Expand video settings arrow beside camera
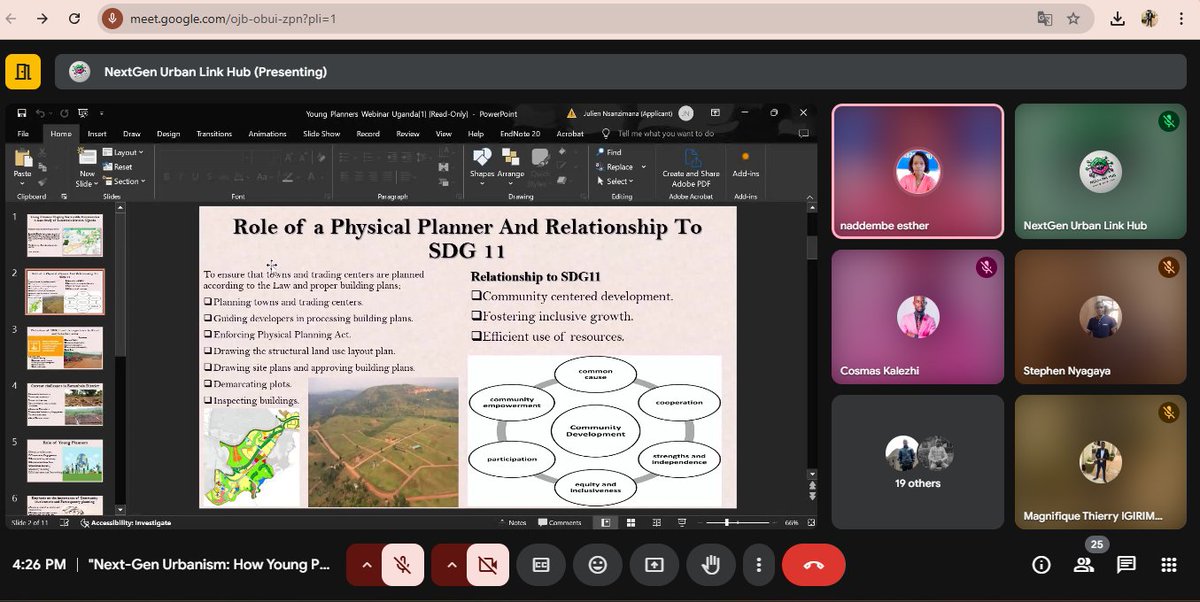The image size is (1200, 602). 451,565
